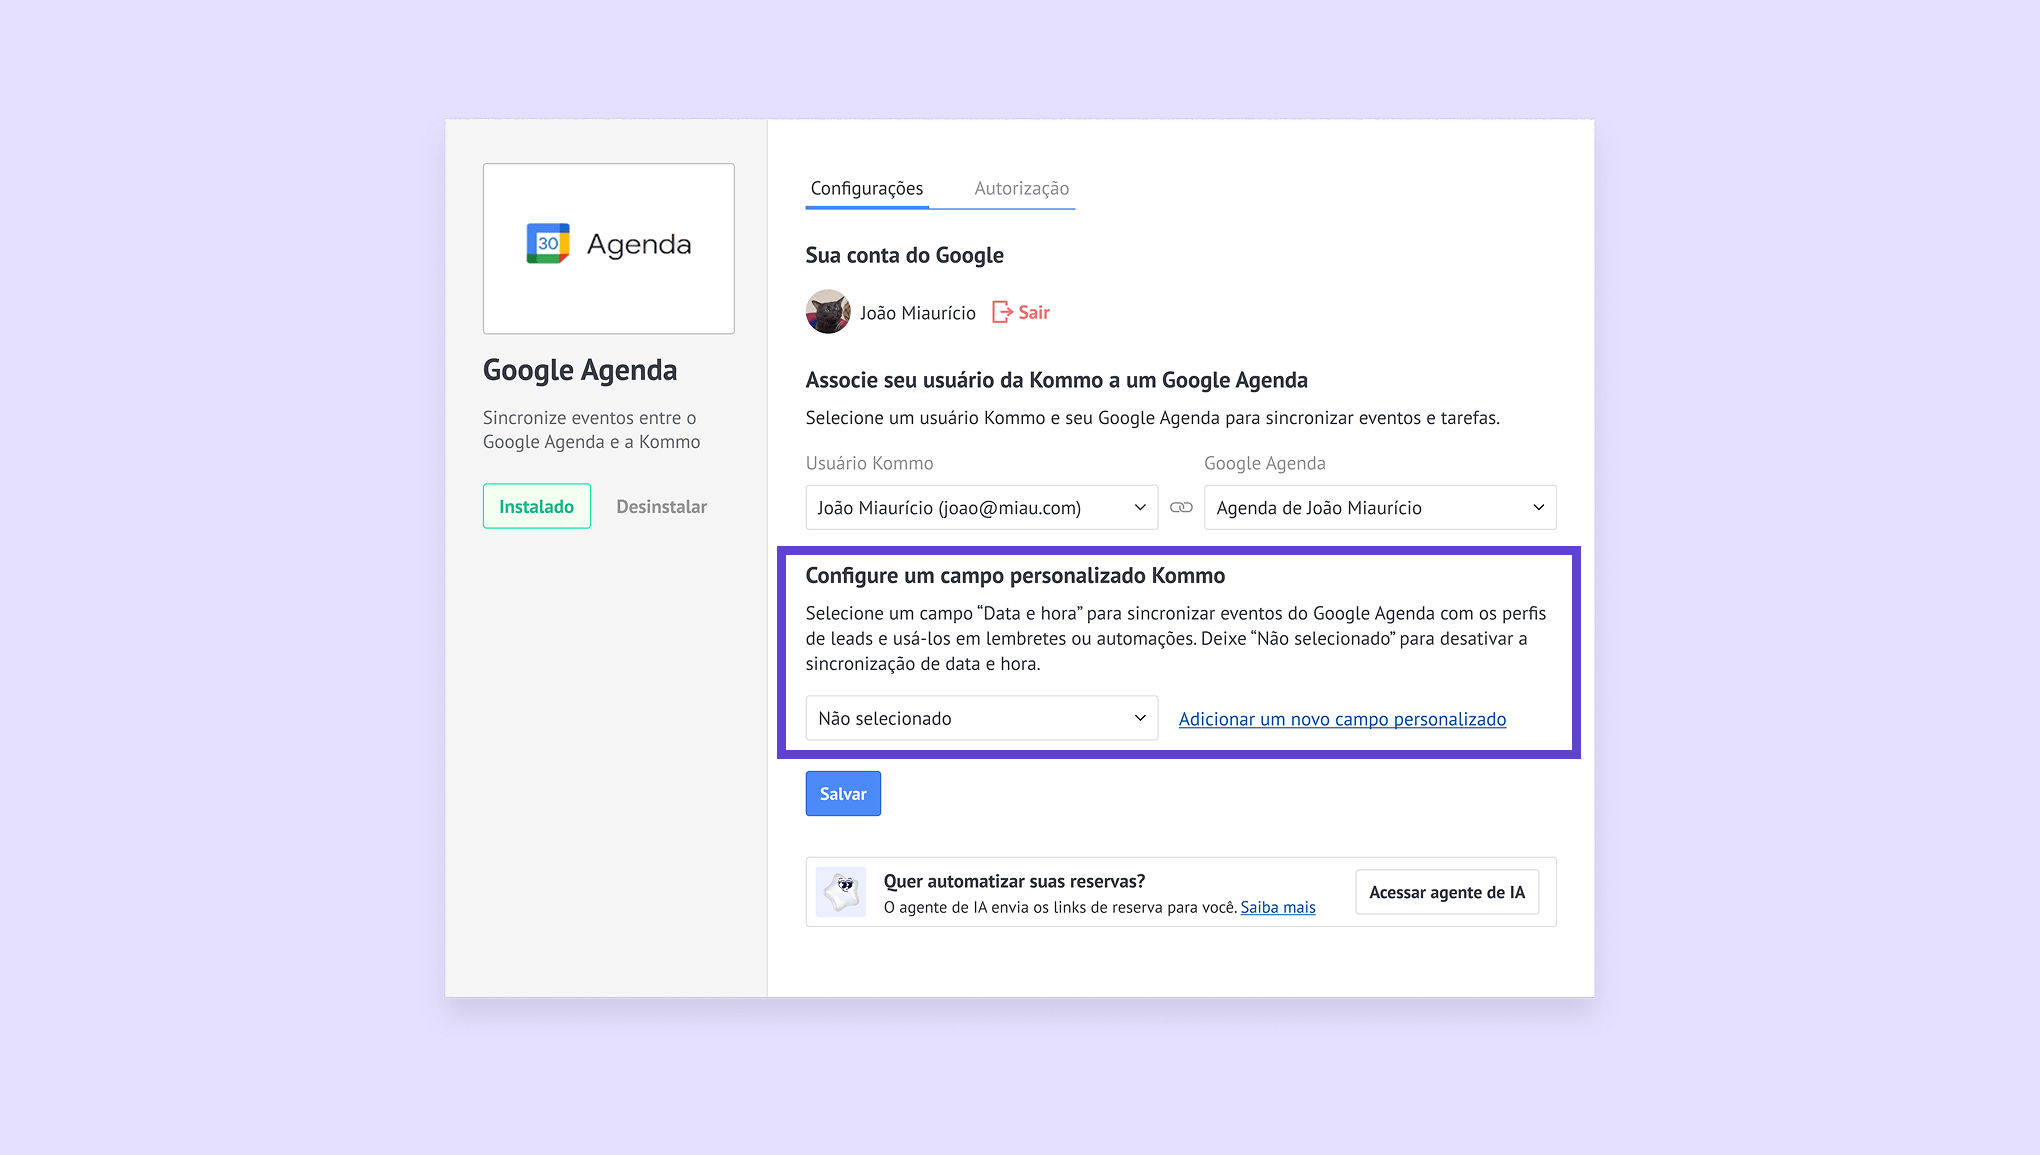Click the Google Agenda dropdown chevron arrow

pyautogui.click(x=1538, y=507)
